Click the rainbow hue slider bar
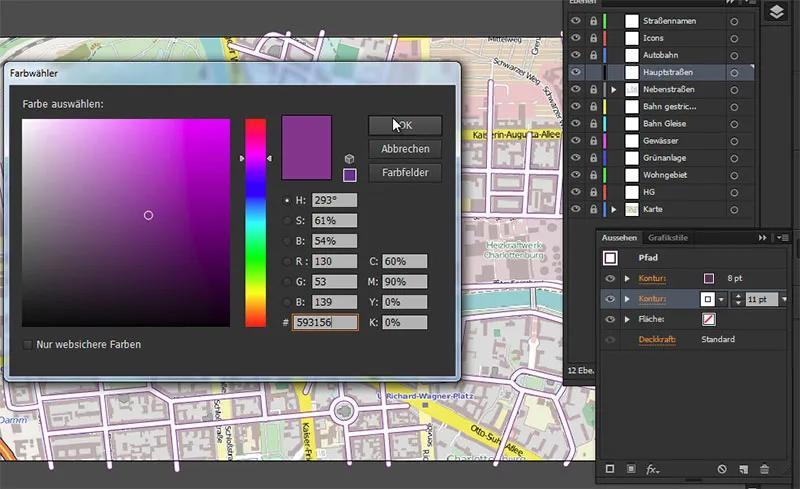 point(255,223)
